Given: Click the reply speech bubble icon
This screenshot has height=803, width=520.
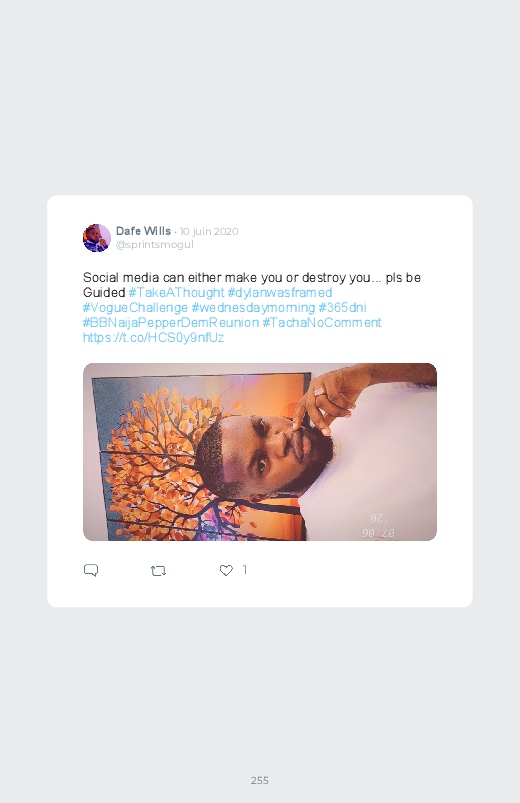Looking at the screenshot, I should coord(91,570).
